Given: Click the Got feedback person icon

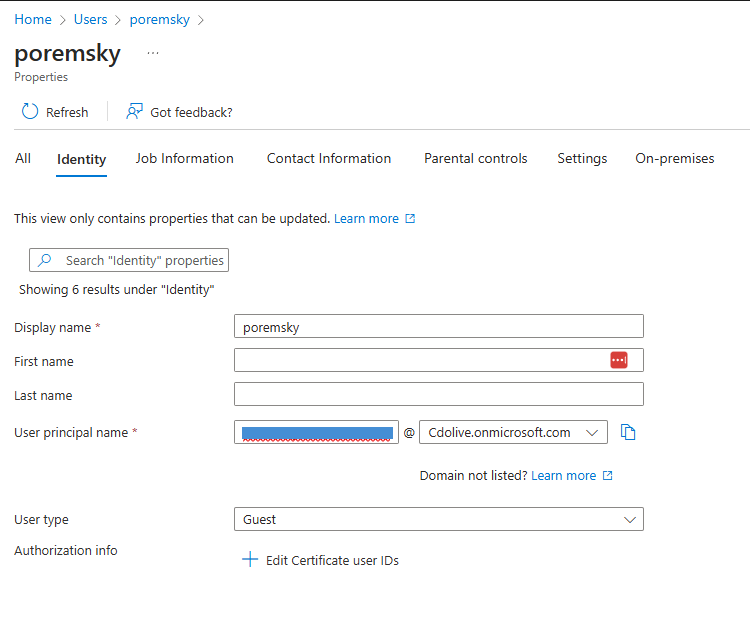Looking at the screenshot, I should click(134, 111).
